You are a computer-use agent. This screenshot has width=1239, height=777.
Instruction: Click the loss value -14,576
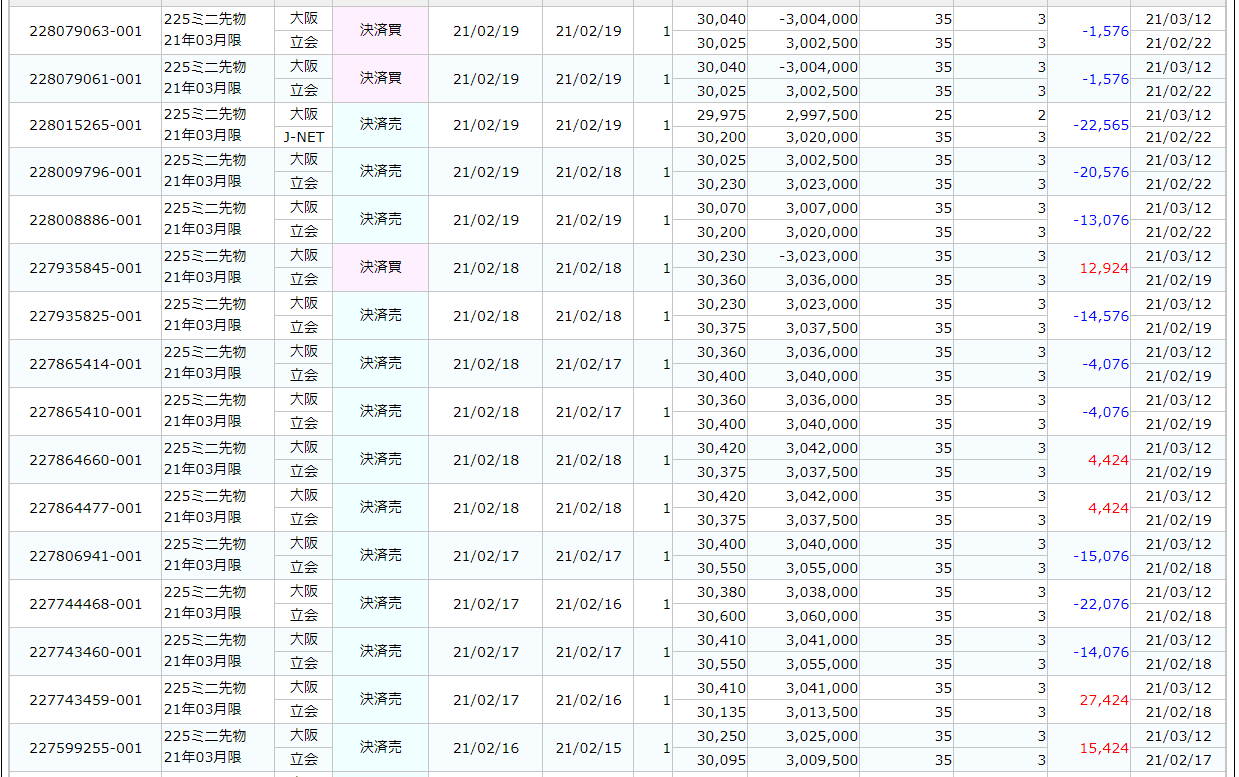pyautogui.click(x=1100, y=316)
